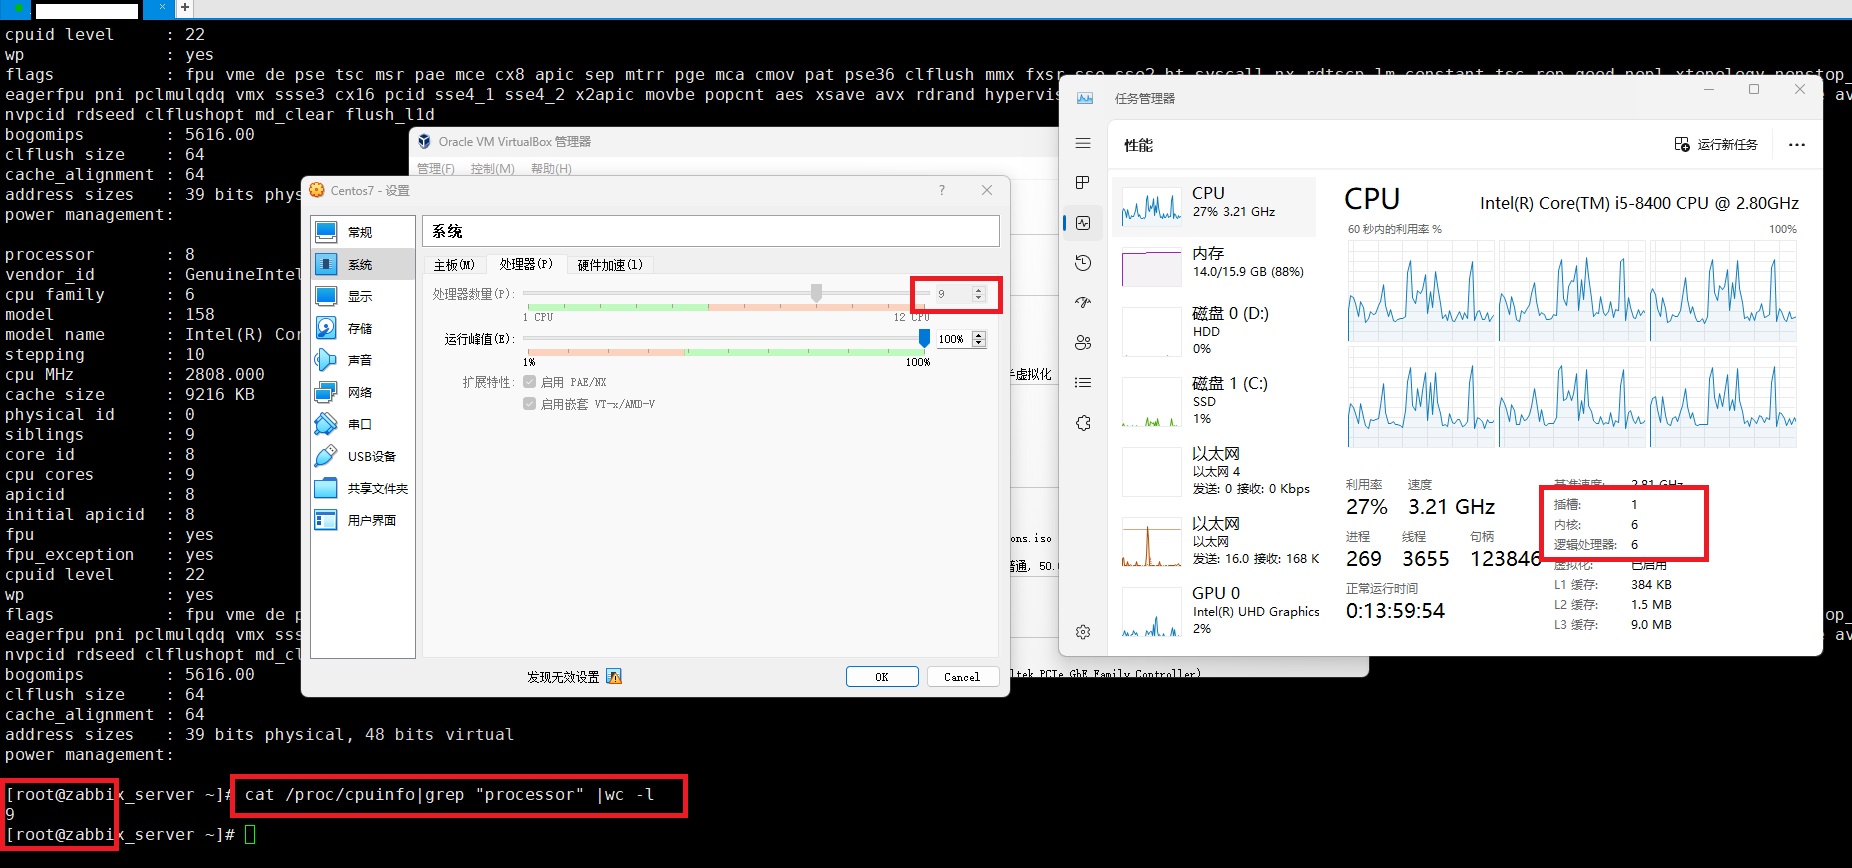The image size is (1852, 868).
Task: Confirm settings with the OK button
Action: 882,677
